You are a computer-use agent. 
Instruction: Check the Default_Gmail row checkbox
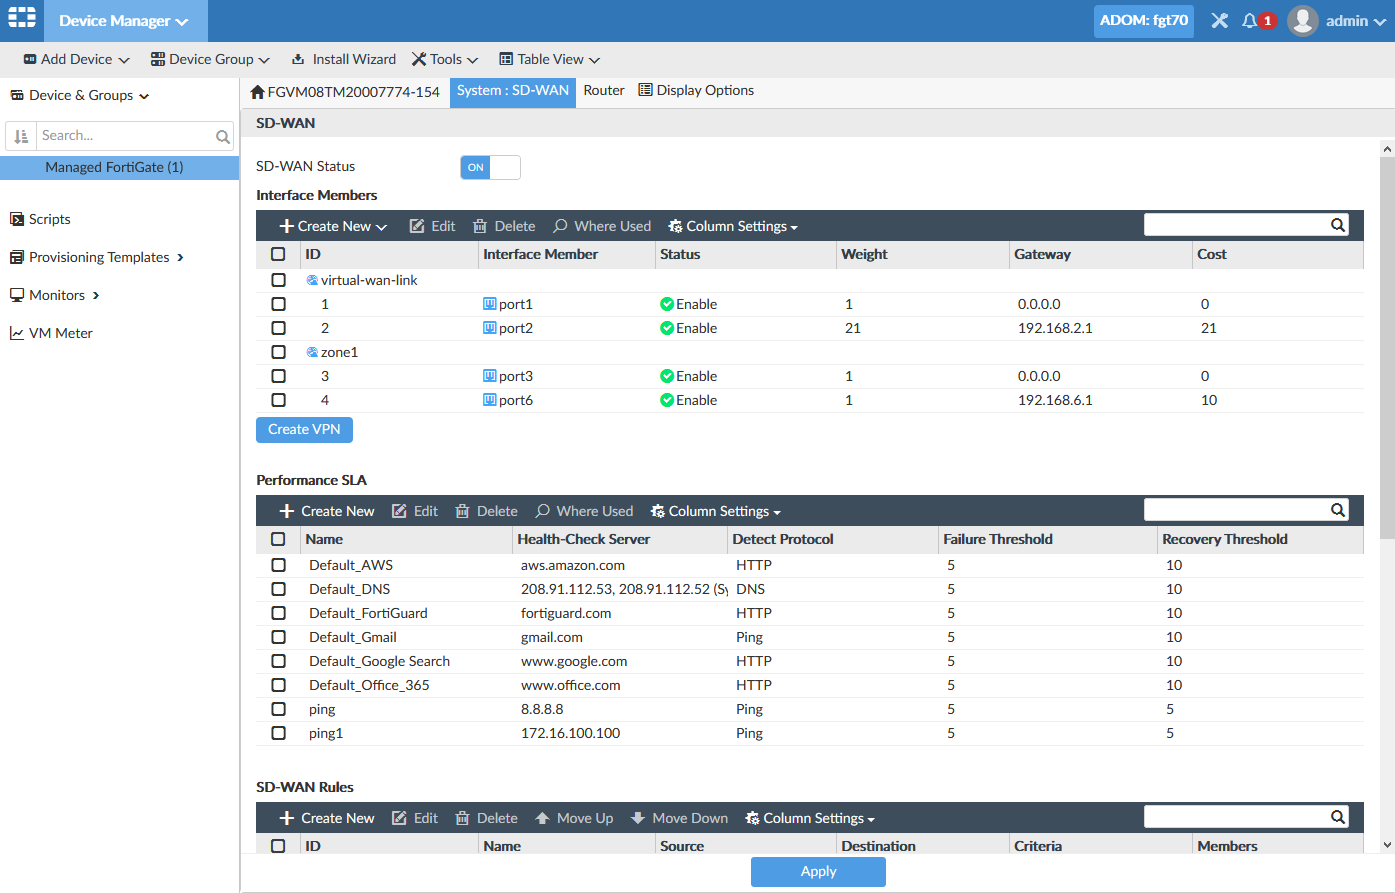click(278, 637)
